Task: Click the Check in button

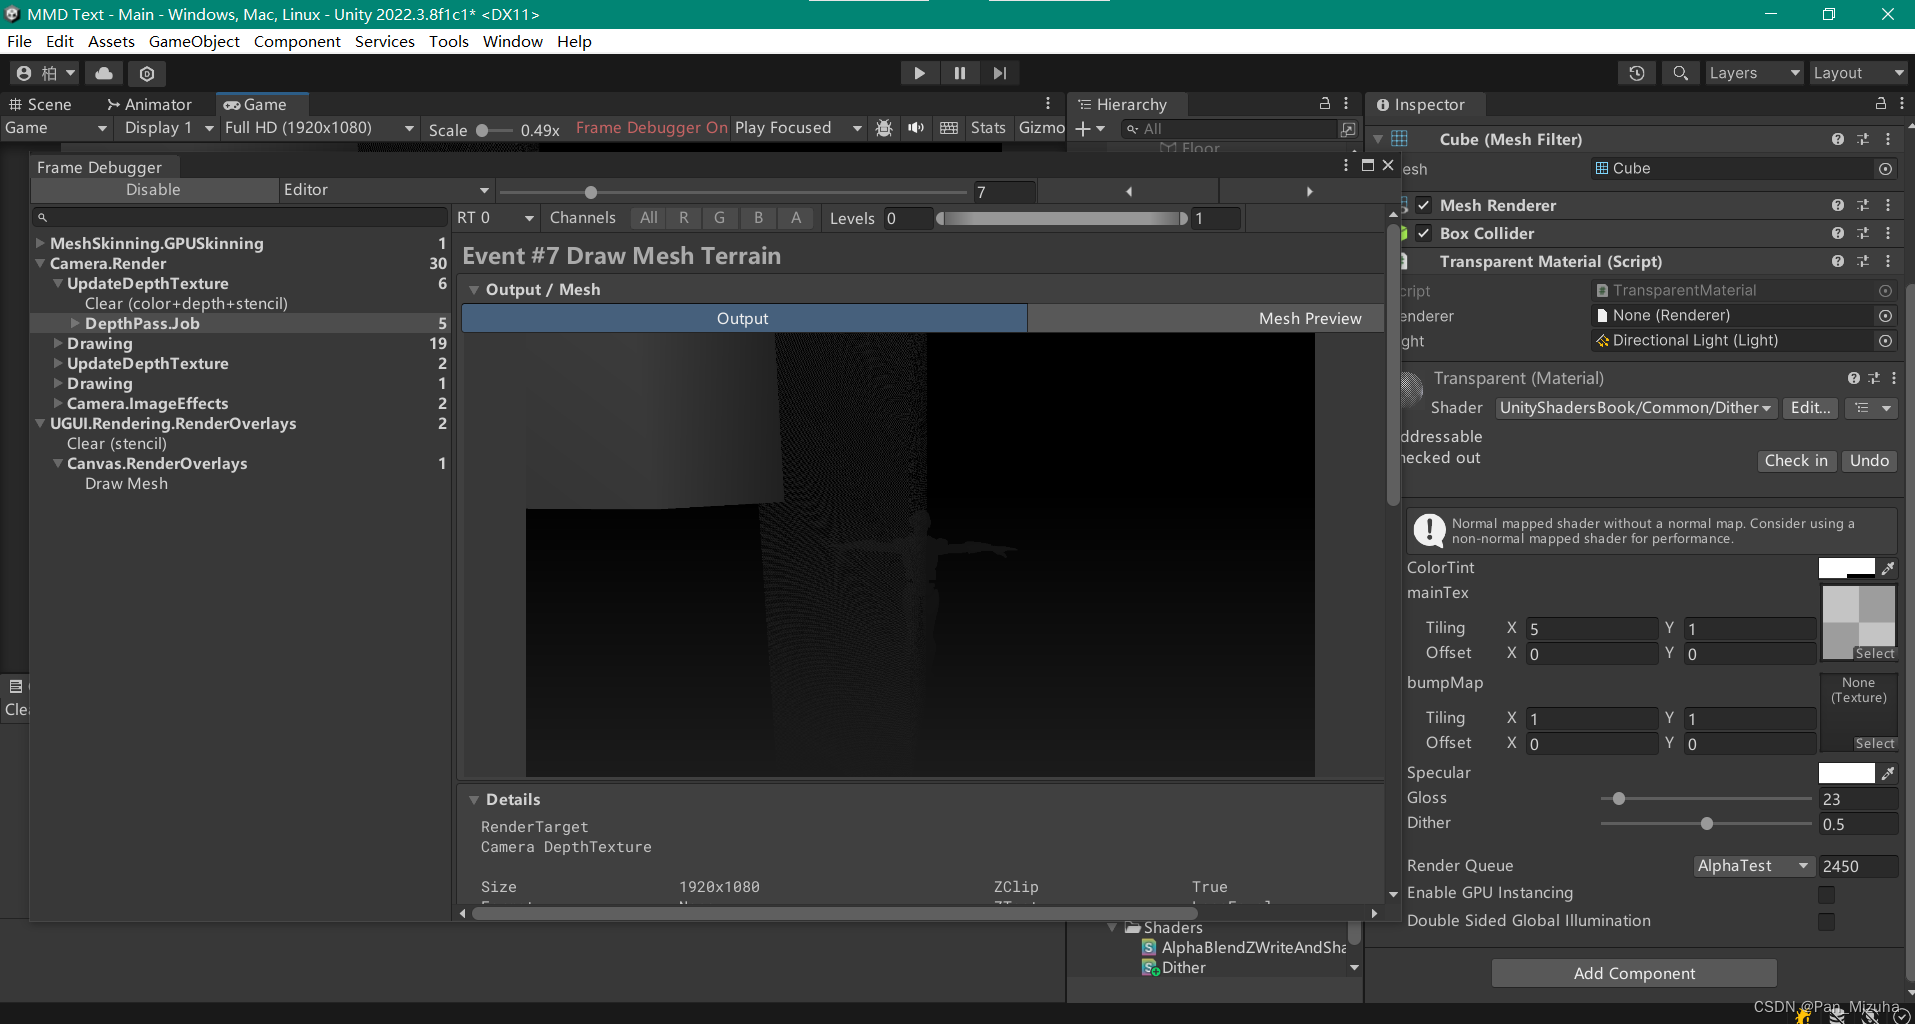Action: 1796,460
